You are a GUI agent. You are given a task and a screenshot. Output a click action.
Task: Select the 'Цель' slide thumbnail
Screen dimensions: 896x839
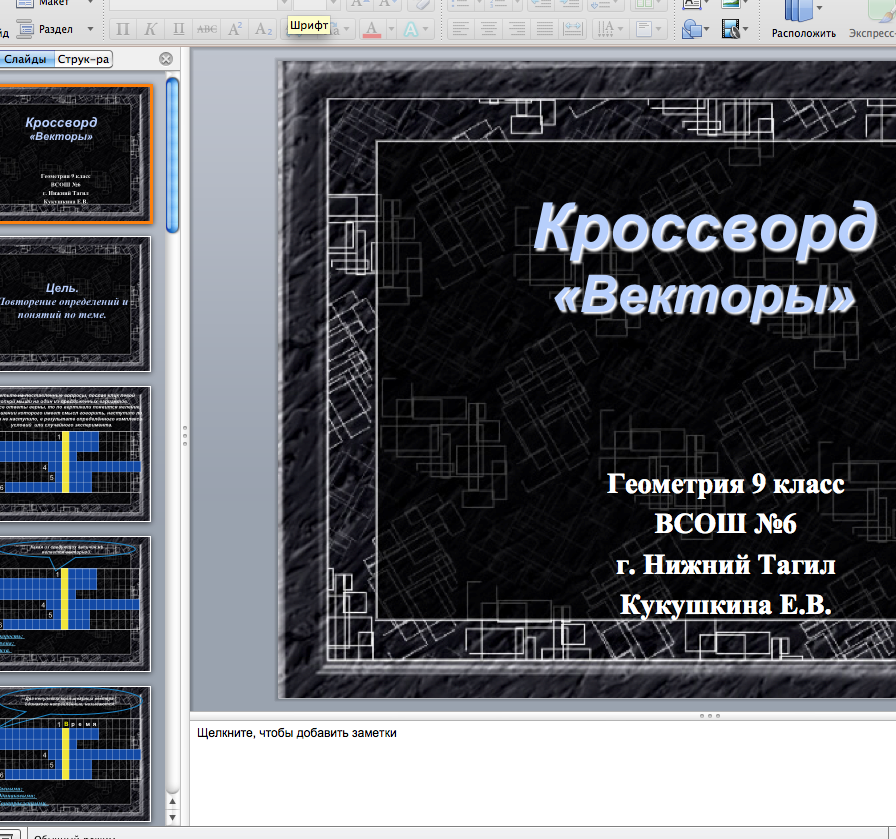[75, 303]
